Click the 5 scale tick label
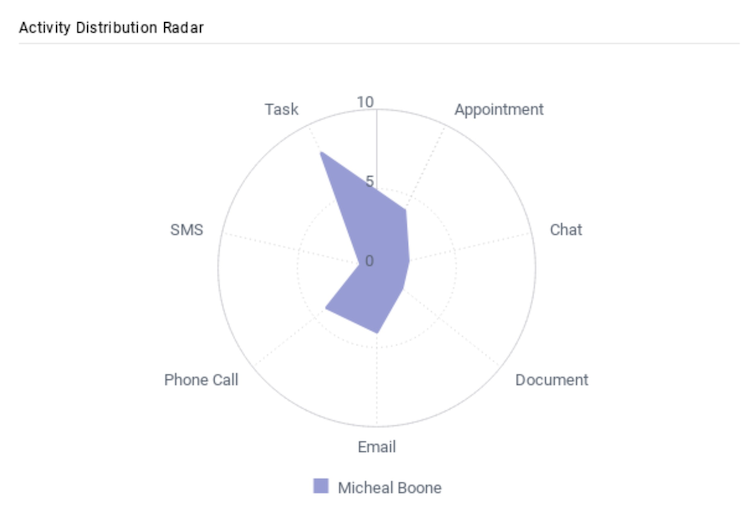This screenshot has height=511, width=755. 369,181
